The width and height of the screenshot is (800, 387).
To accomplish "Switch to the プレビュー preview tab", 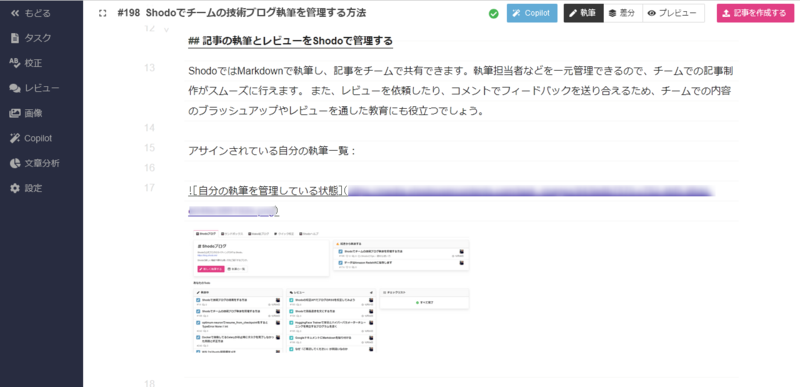I will pos(673,13).
